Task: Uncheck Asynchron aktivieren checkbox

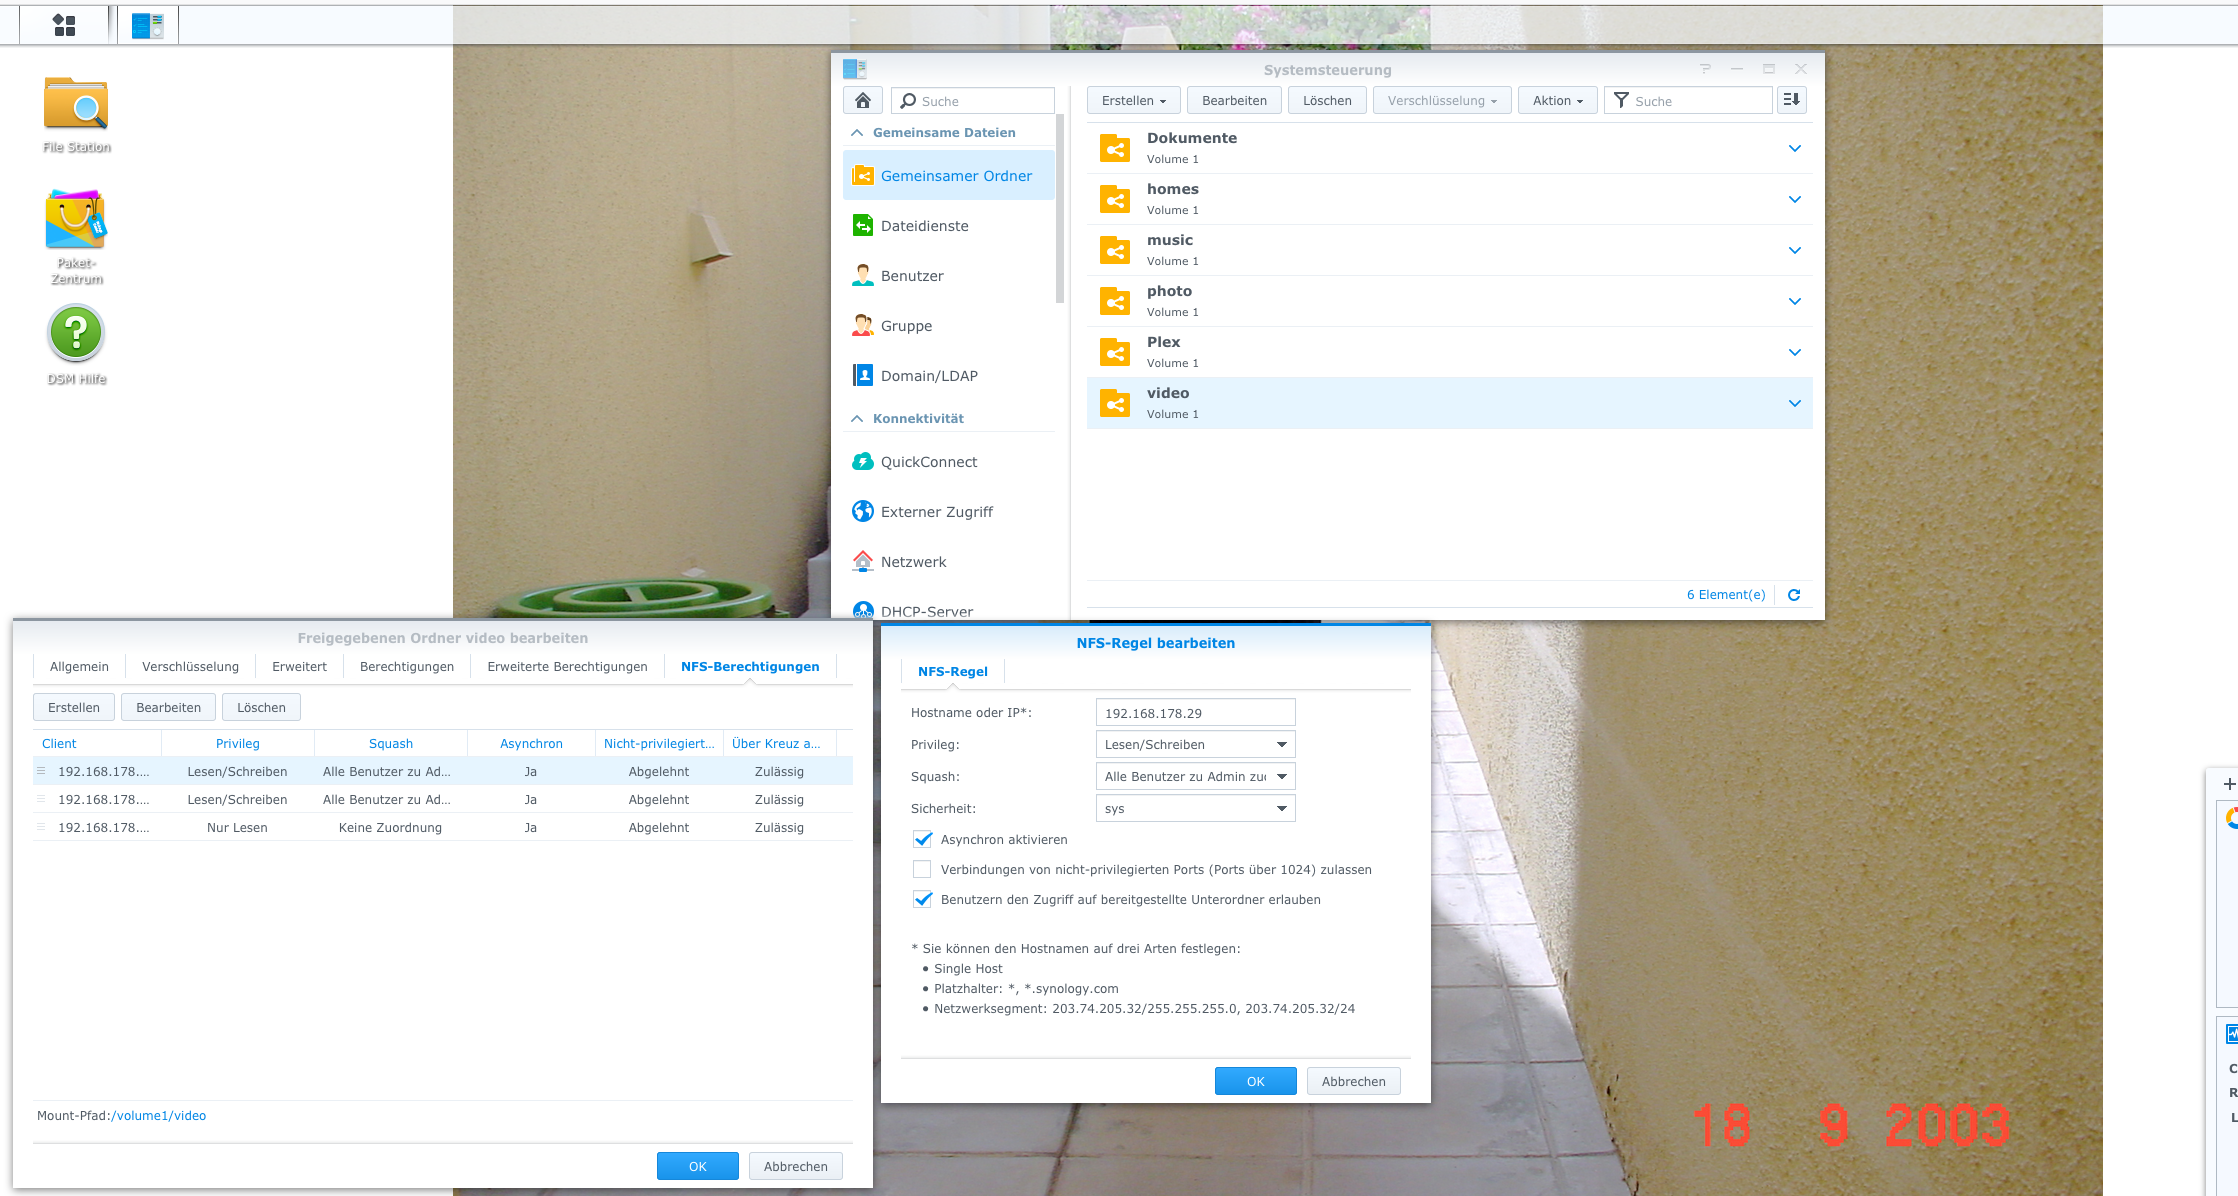Action: (x=923, y=840)
